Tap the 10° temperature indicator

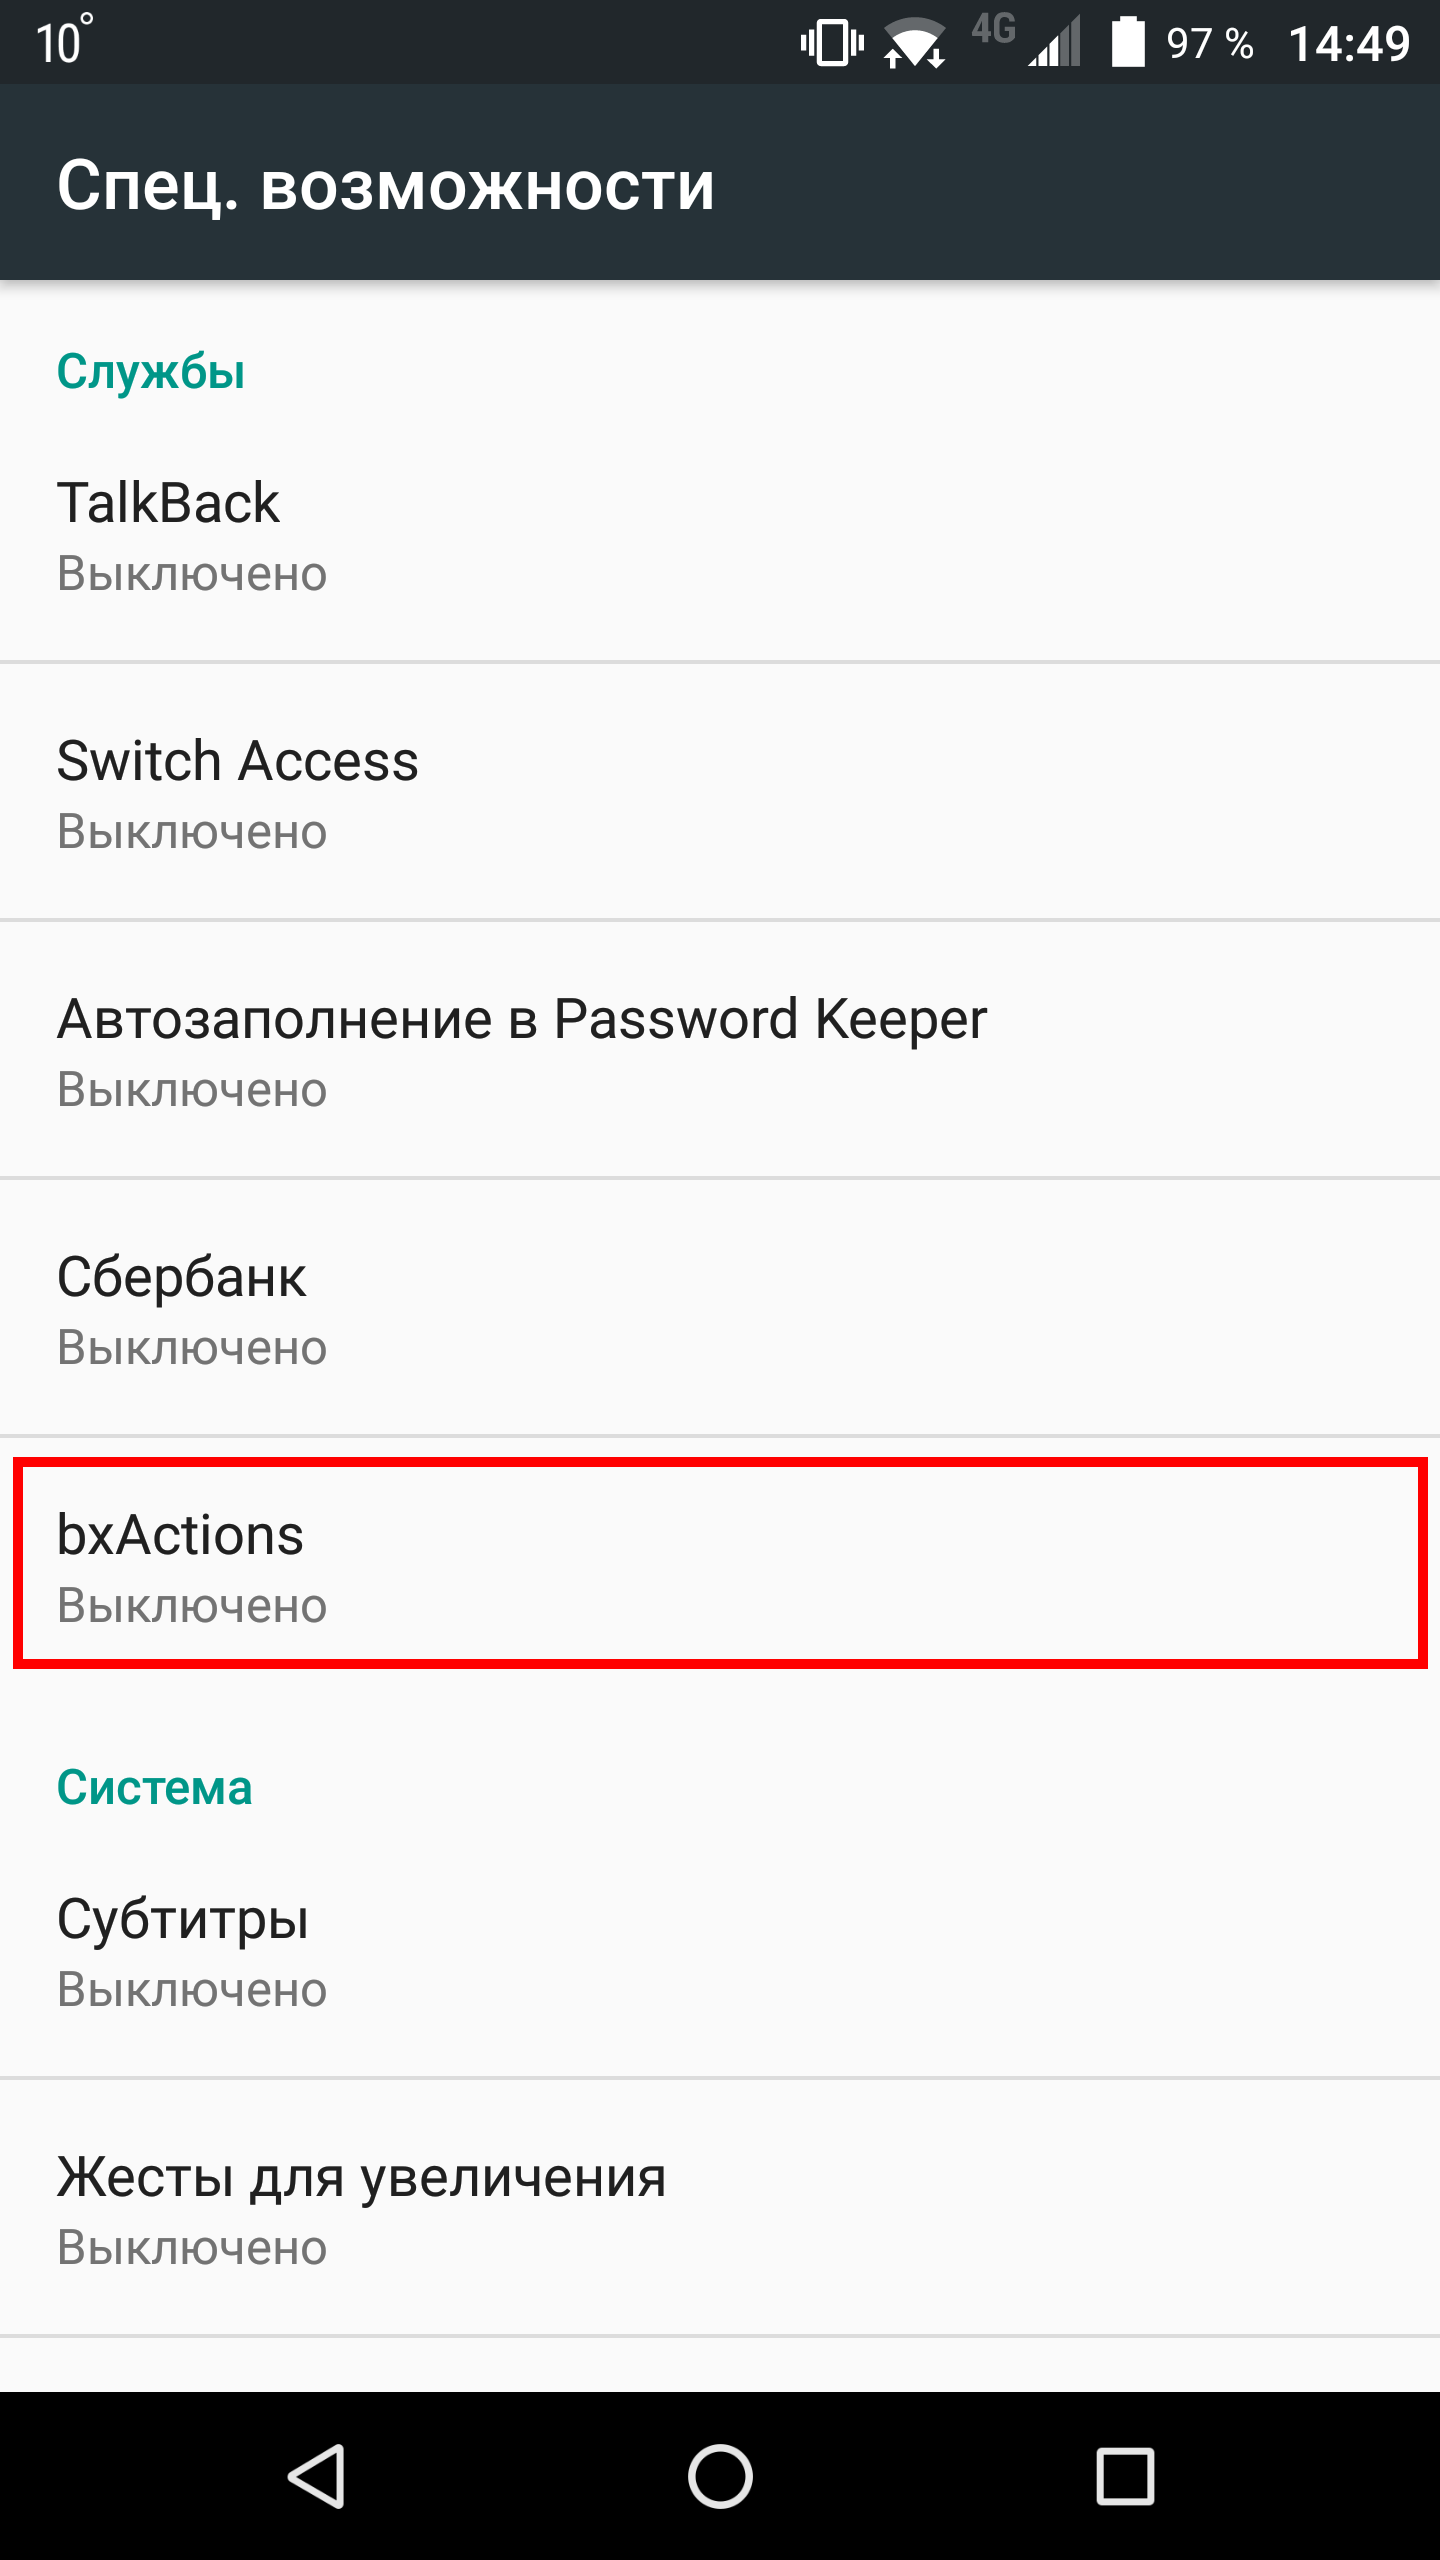[x=64, y=41]
